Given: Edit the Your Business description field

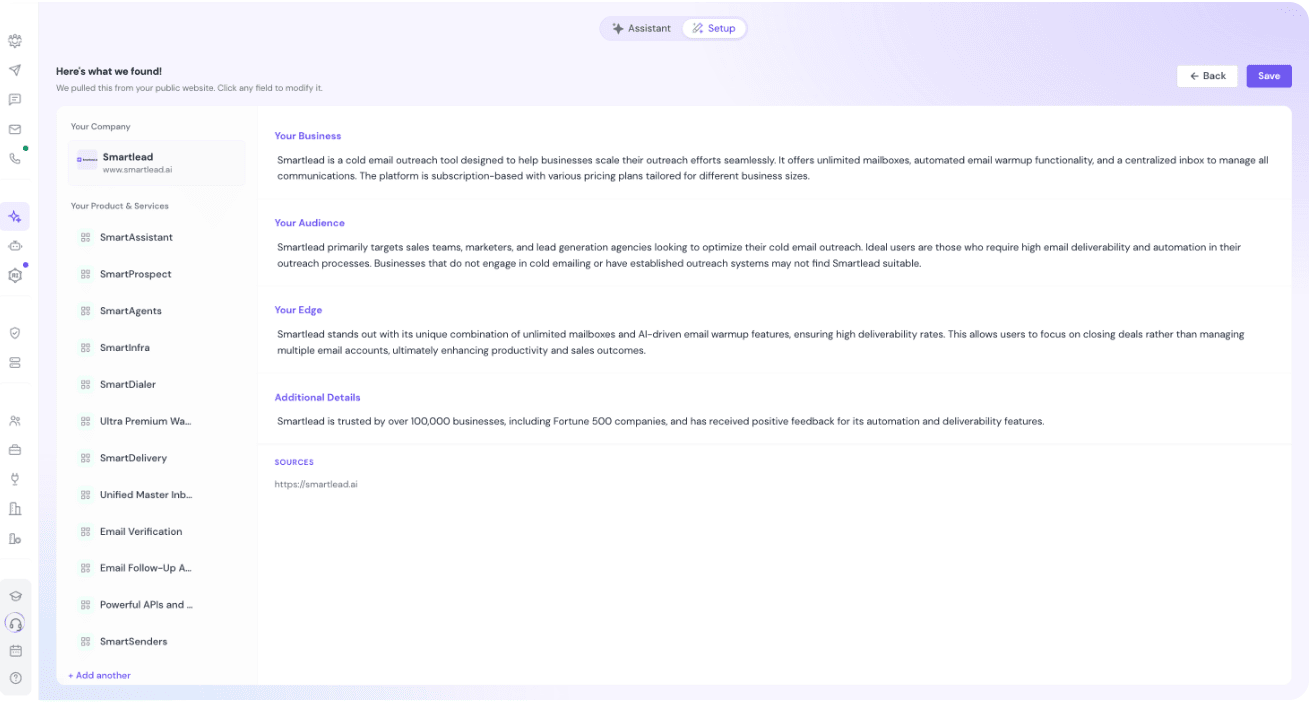Looking at the screenshot, I should coord(774,168).
